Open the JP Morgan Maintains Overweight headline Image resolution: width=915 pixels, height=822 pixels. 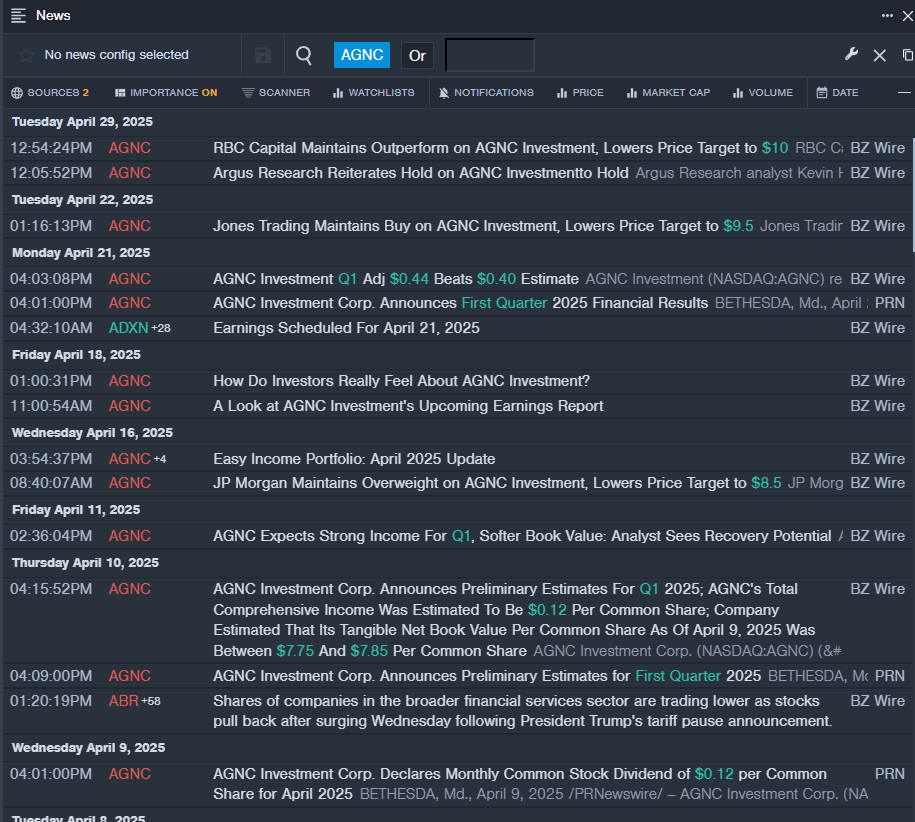(x=497, y=484)
